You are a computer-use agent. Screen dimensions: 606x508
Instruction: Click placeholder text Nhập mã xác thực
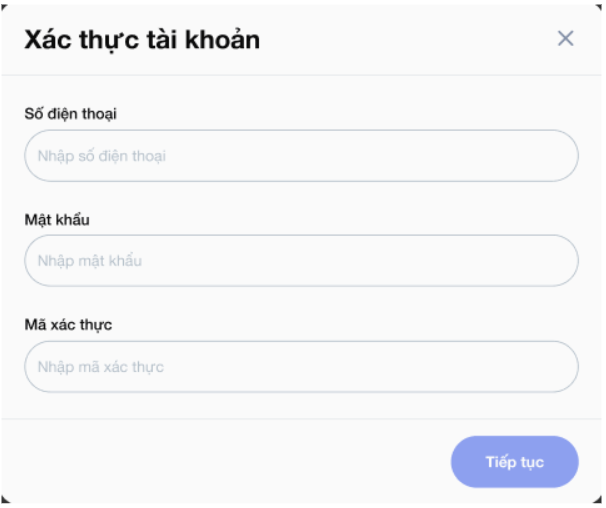[101, 367]
